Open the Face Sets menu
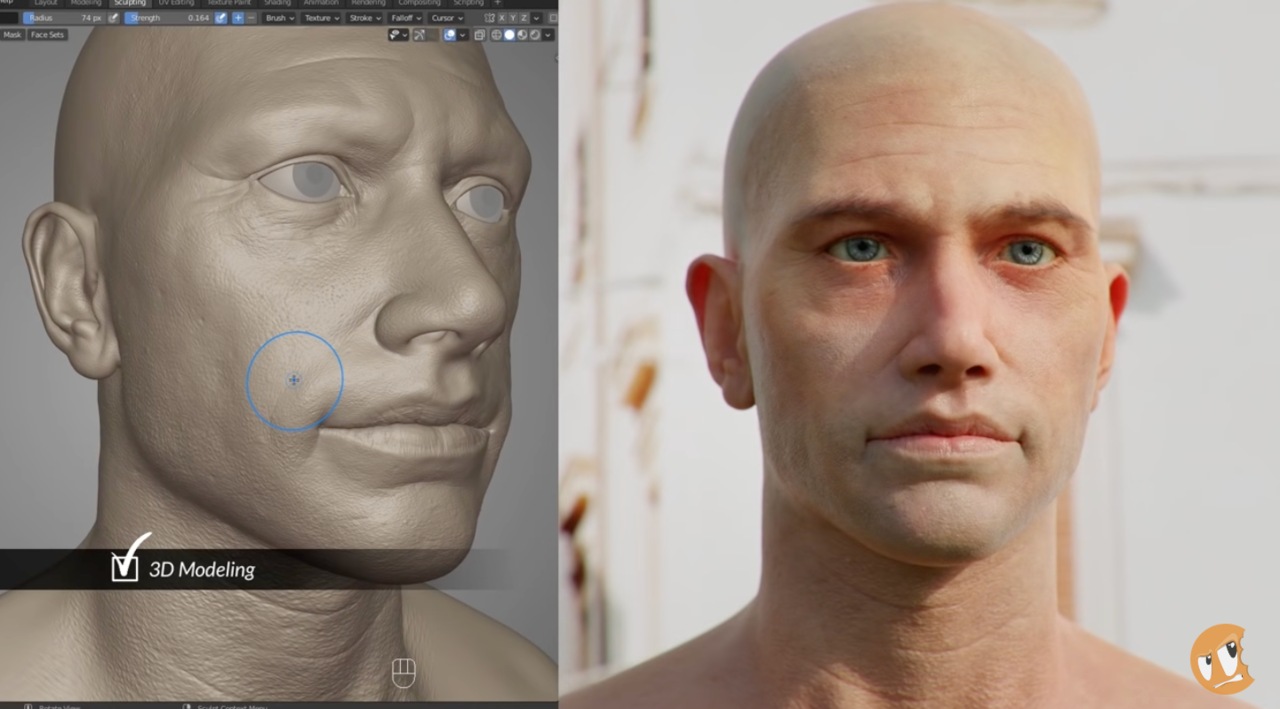 point(47,35)
